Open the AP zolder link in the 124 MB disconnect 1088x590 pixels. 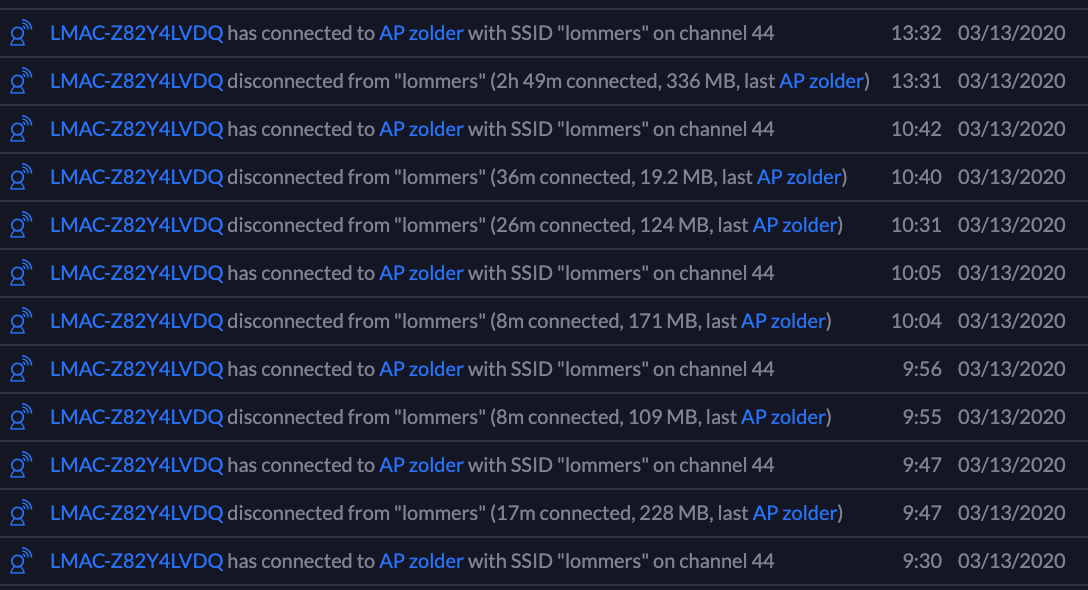coord(795,225)
